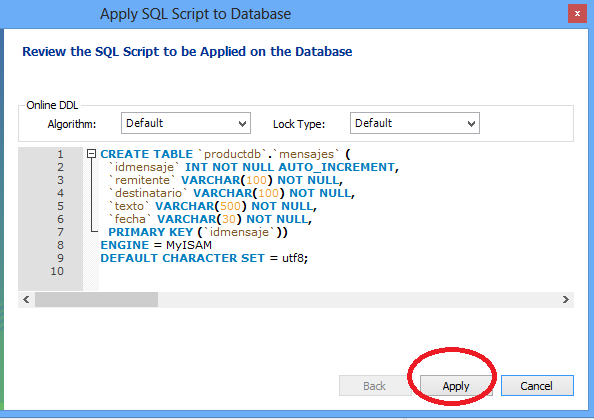Viewport: 594px width, 420px height.
Task: Click the Algorithm label
Action: (72, 124)
